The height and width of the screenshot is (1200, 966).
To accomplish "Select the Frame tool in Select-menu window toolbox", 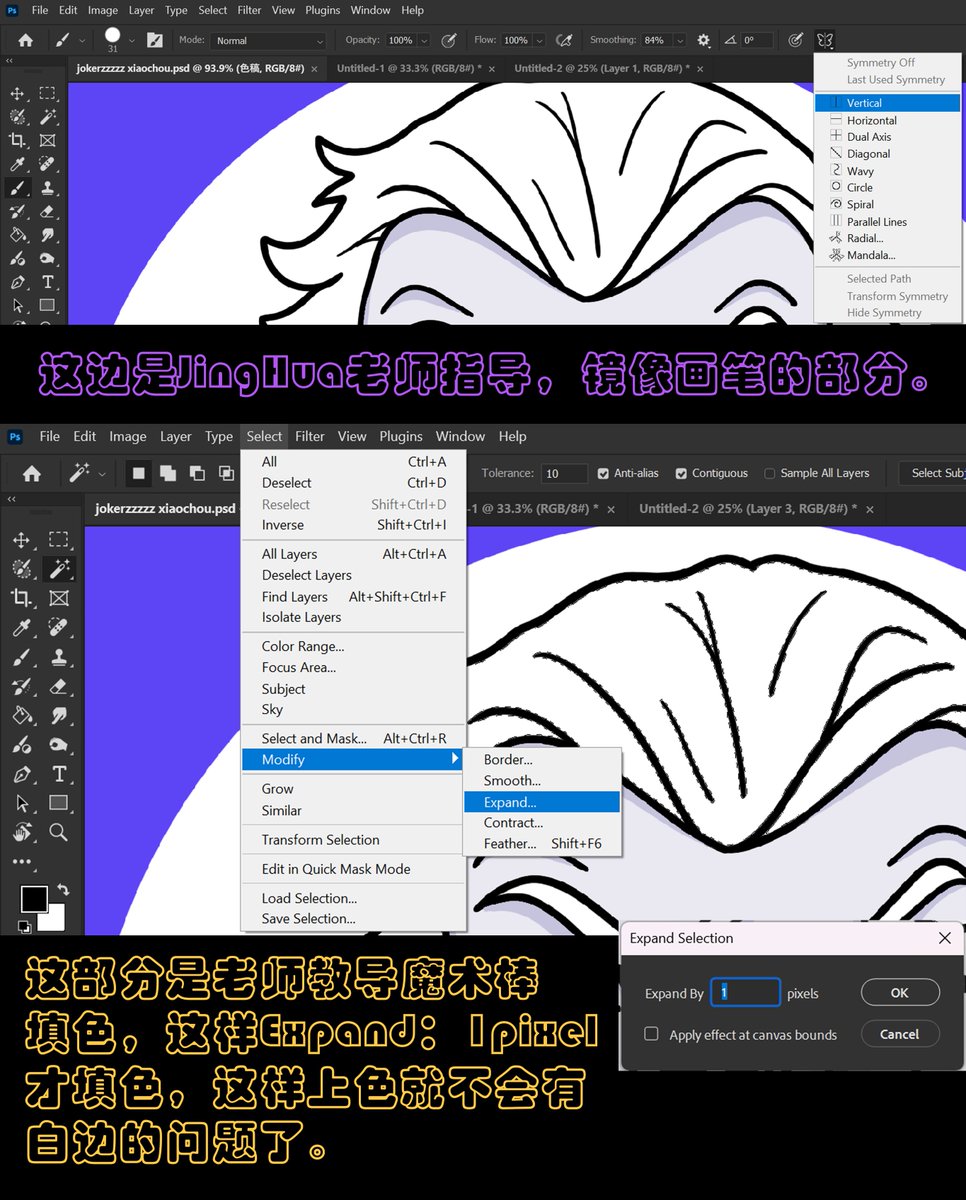I will (x=58, y=598).
